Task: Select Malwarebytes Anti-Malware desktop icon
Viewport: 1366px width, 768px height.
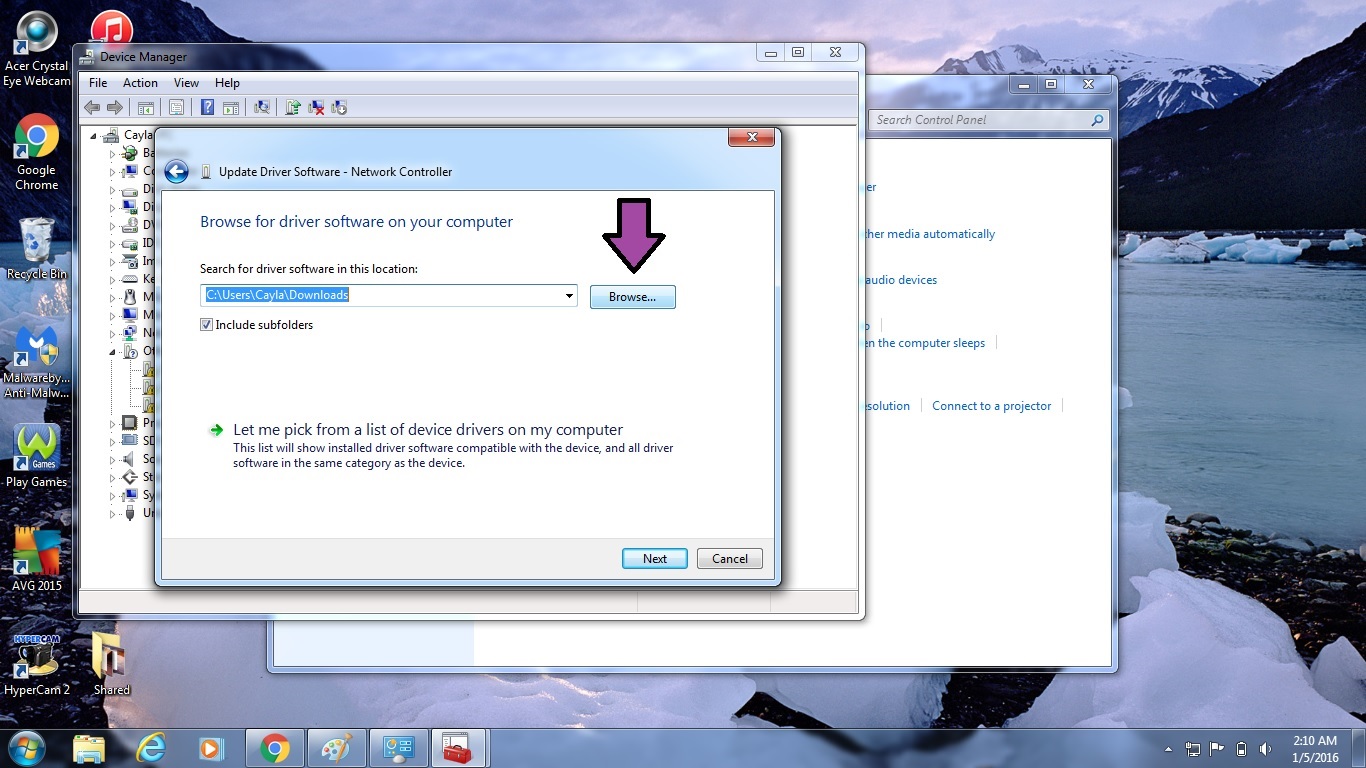Action: point(37,362)
